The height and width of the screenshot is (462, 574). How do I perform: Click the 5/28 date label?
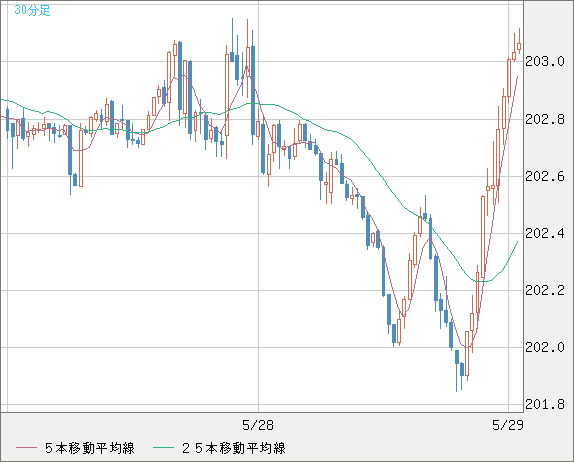pyautogui.click(x=258, y=425)
